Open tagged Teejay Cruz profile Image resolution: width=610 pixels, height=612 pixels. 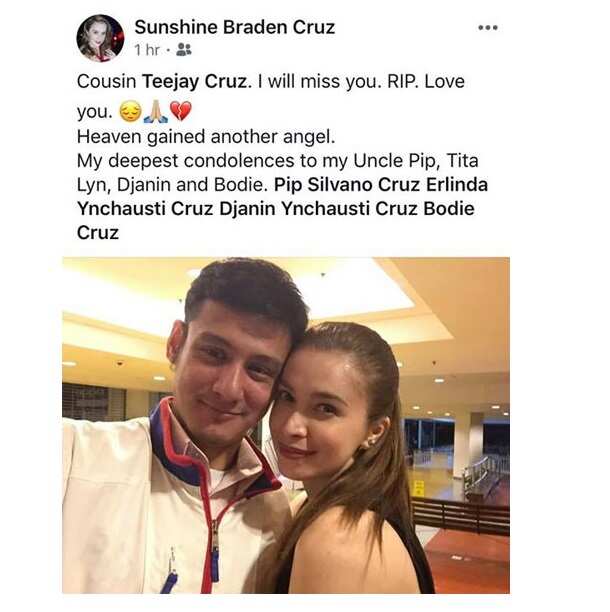pyautogui.click(x=195, y=82)
